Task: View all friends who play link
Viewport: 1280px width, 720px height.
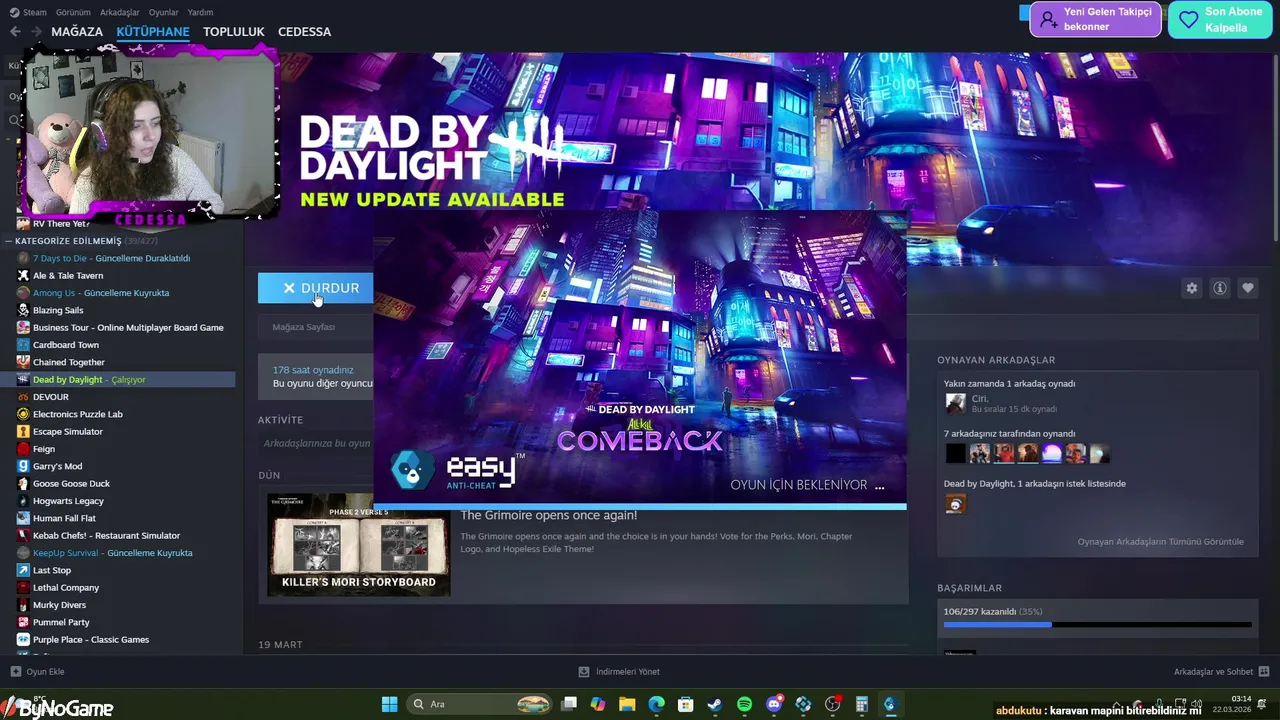Action: tap(1161, 542)
